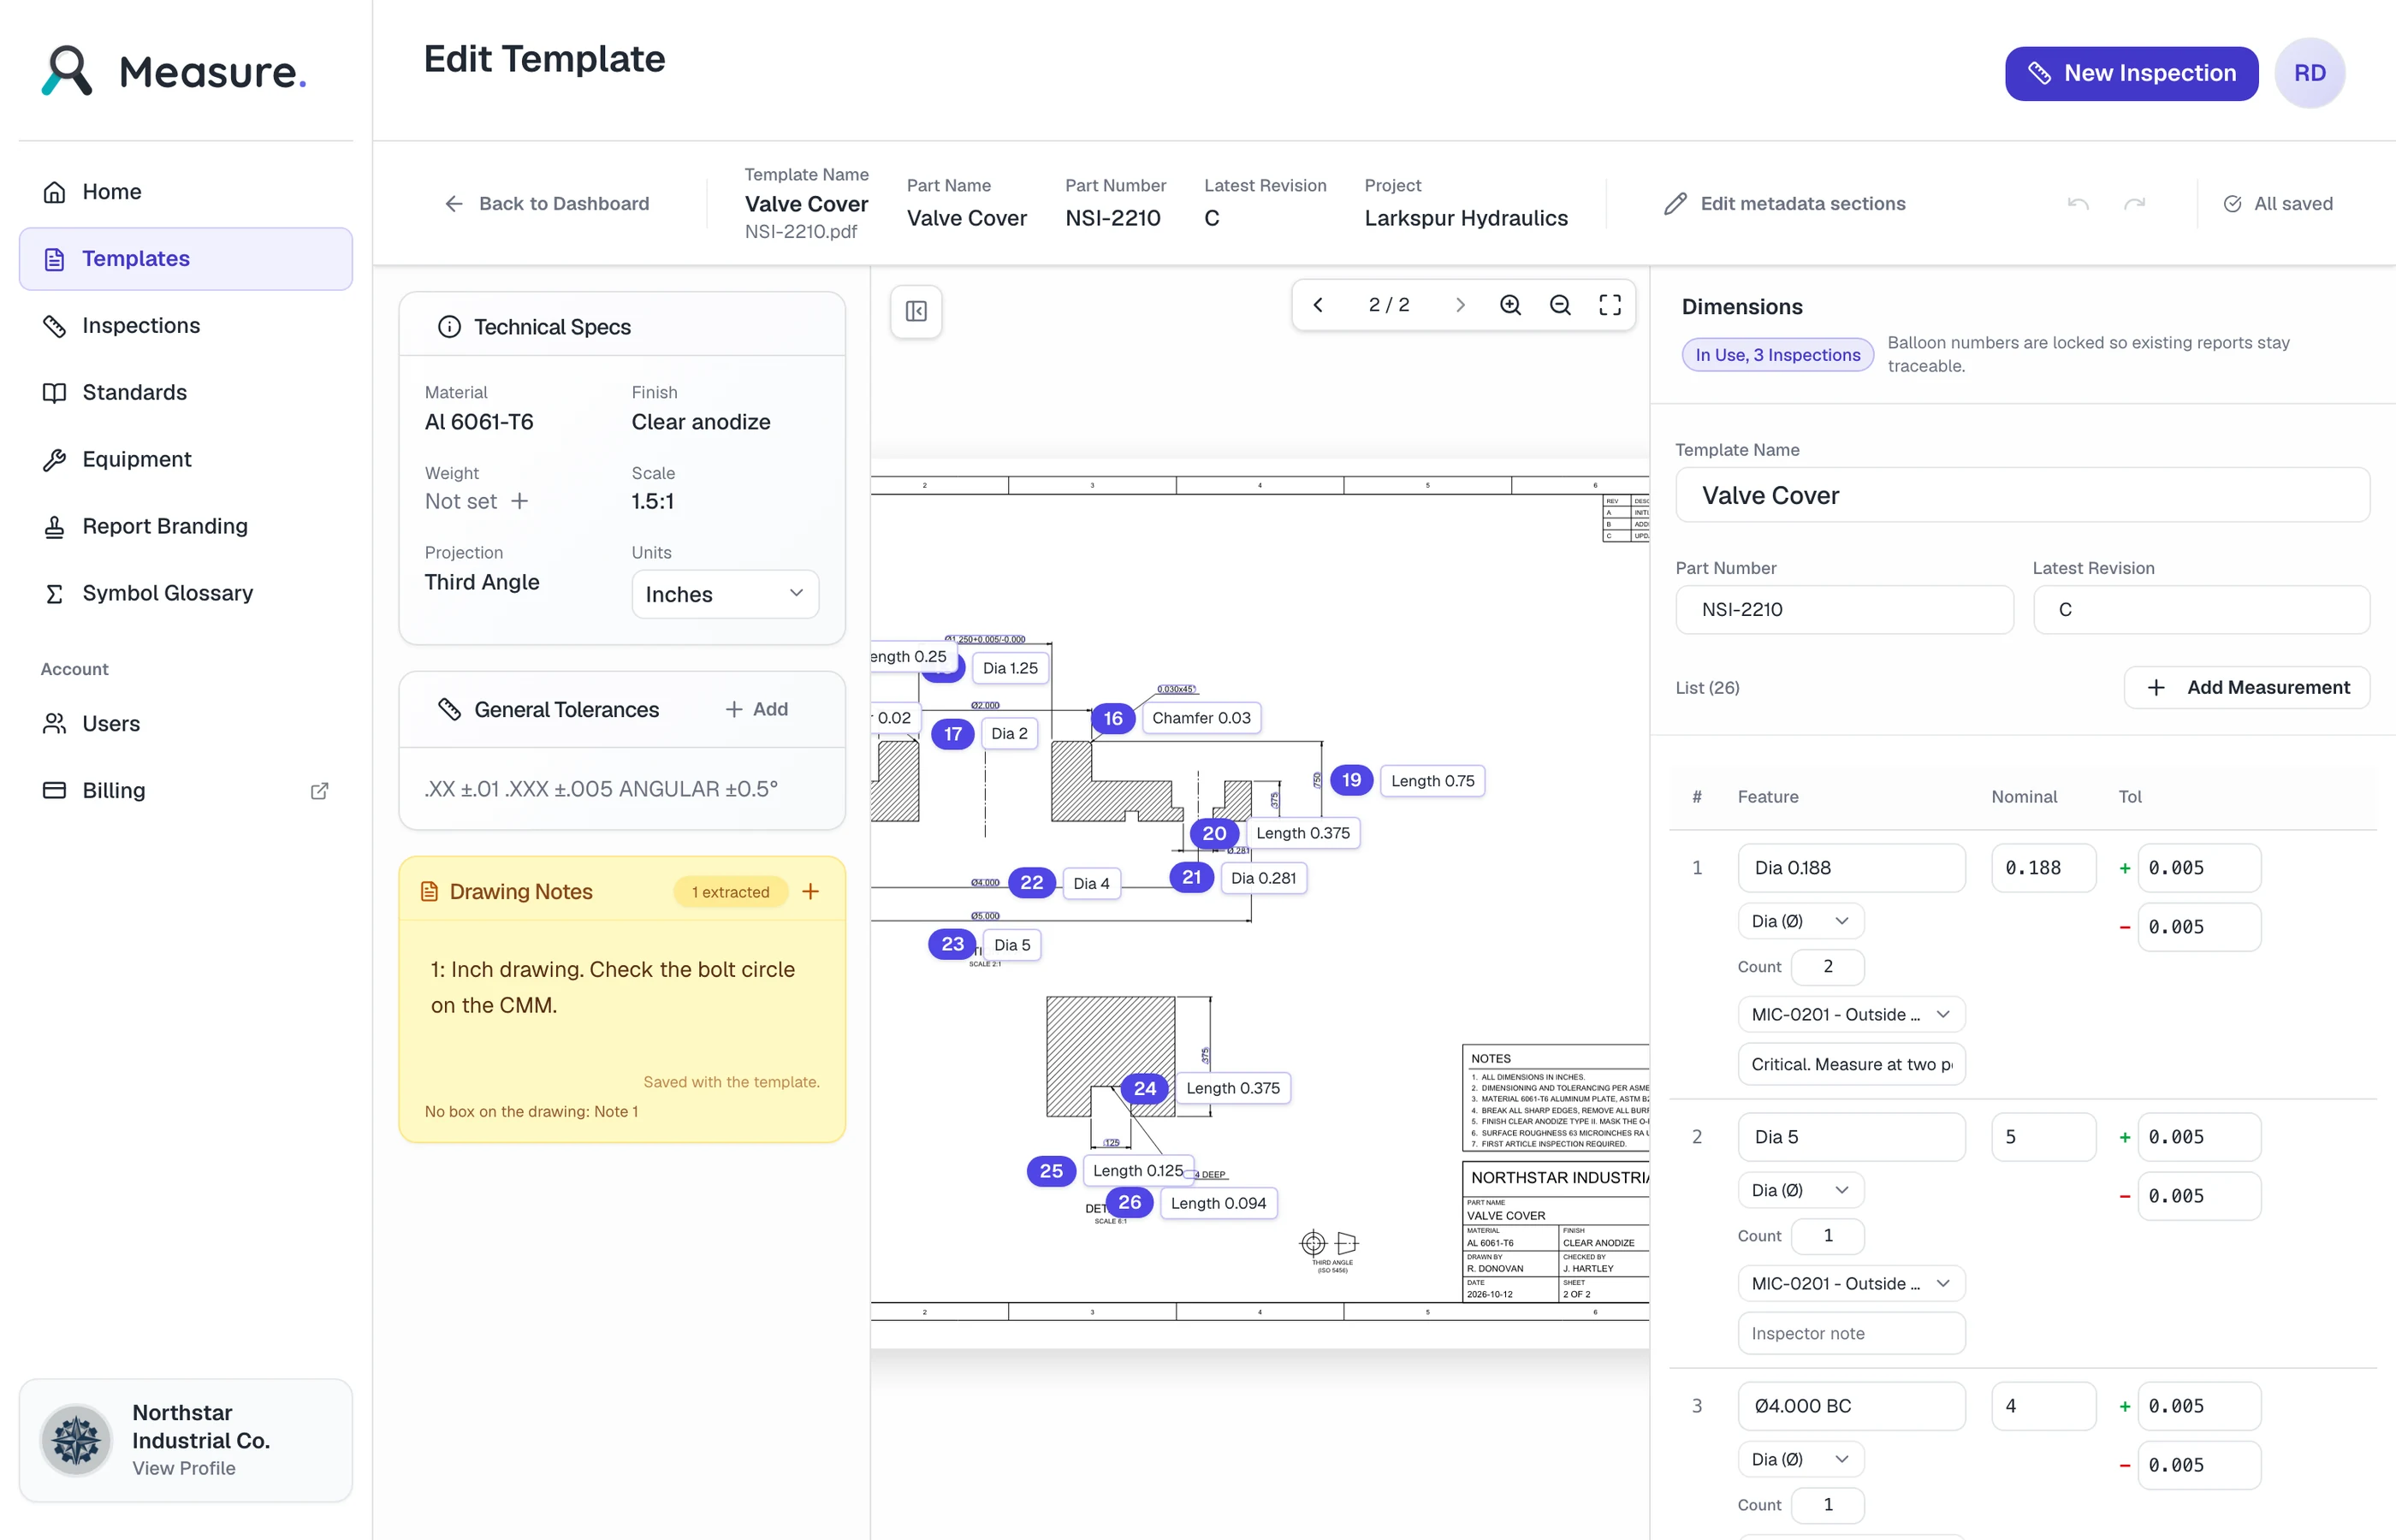Click the Technical Specs info icon
Screen dimensions: 2396x1540
point(449,327)
